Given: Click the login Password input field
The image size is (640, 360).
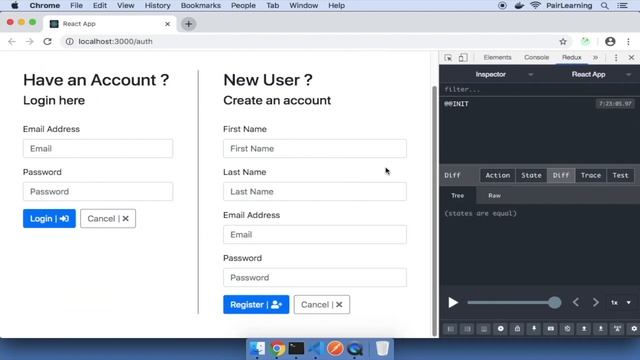Looking at the screenshot, I should point(98,191).
